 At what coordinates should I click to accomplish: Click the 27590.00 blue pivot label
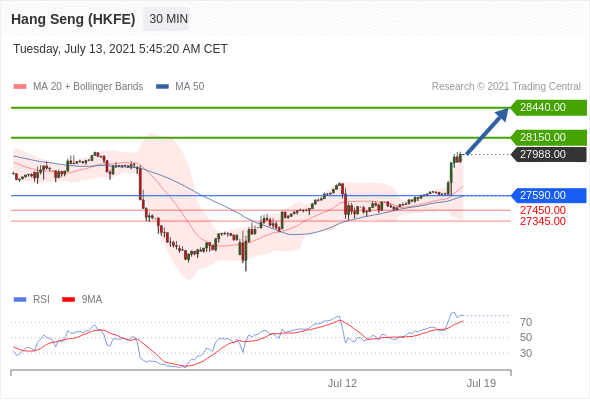click(x=549, y=195)
